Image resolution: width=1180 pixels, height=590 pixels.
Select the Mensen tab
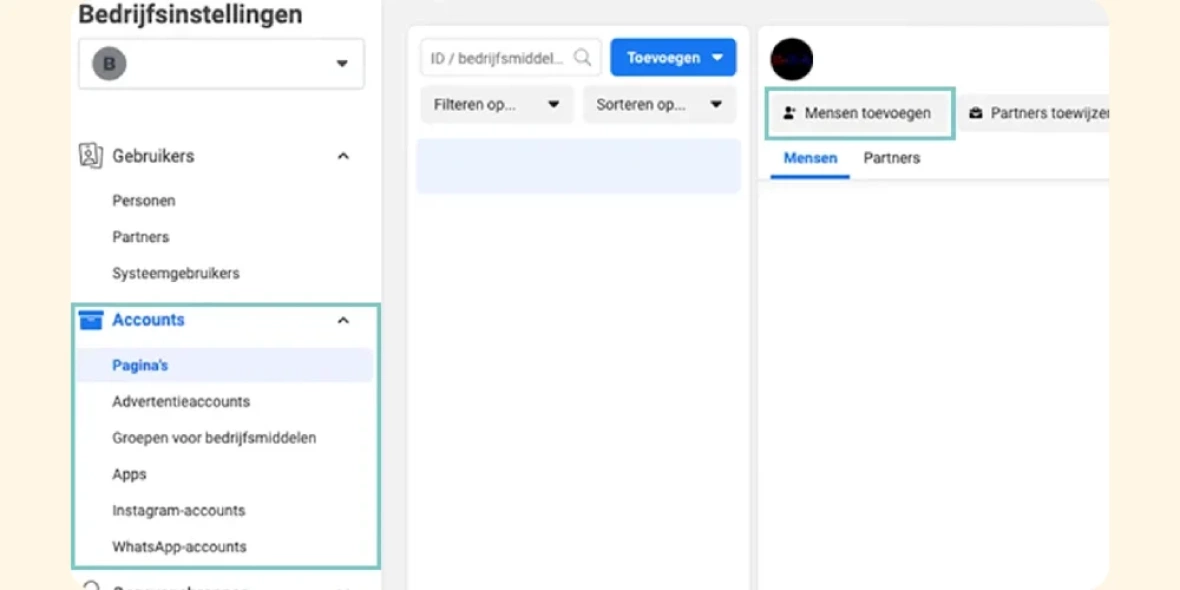[x=810, y=158]
